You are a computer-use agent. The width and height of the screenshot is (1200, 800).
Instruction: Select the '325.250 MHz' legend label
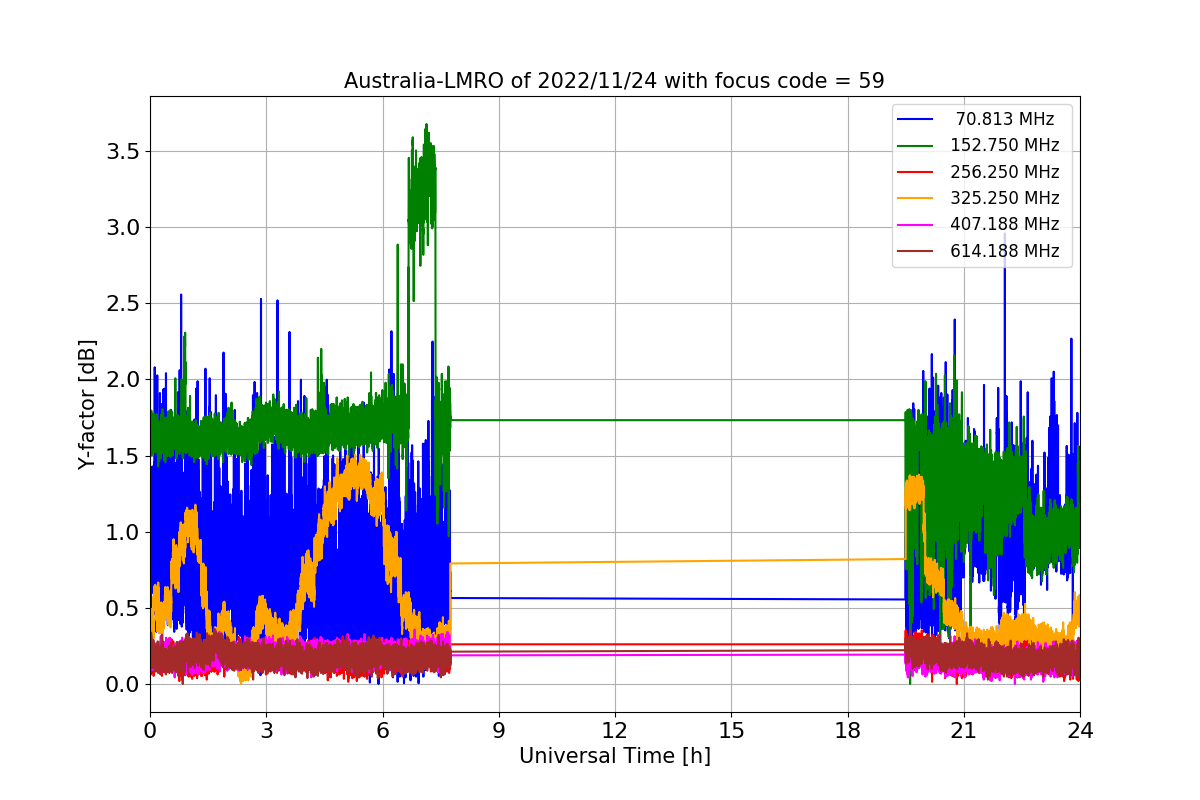tap(1005, 198)
